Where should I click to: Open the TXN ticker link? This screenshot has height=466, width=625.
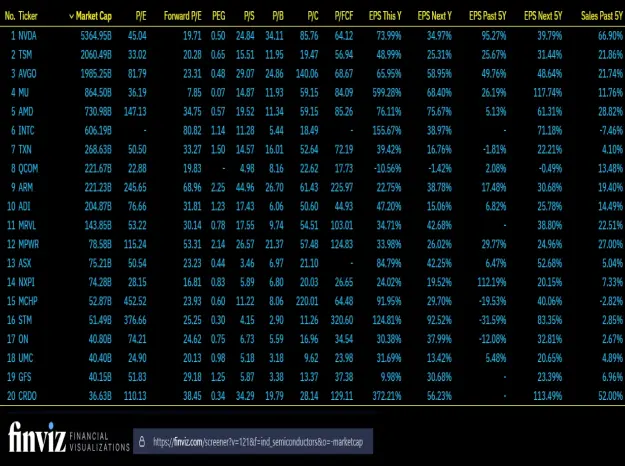(x=25, y=149)
